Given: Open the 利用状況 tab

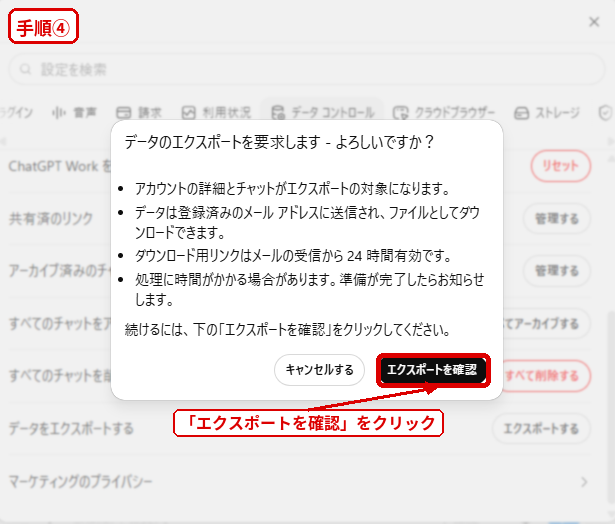Looking at the screenshot, I should coord(216,113).
